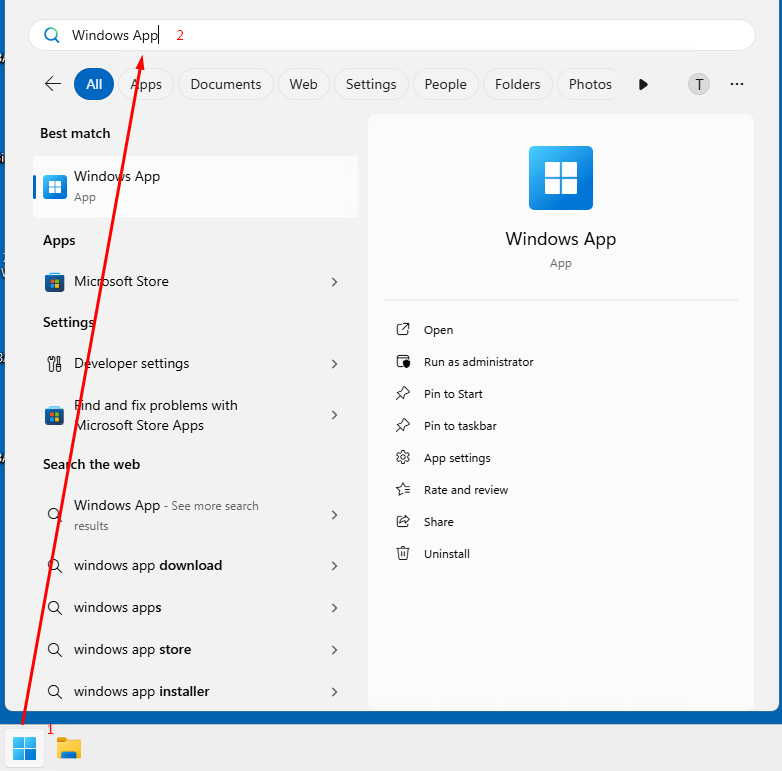Screen dimensions: 782x771
Task: Expand 'Windows App - See more search results' chevron
Action: (335, 515)
